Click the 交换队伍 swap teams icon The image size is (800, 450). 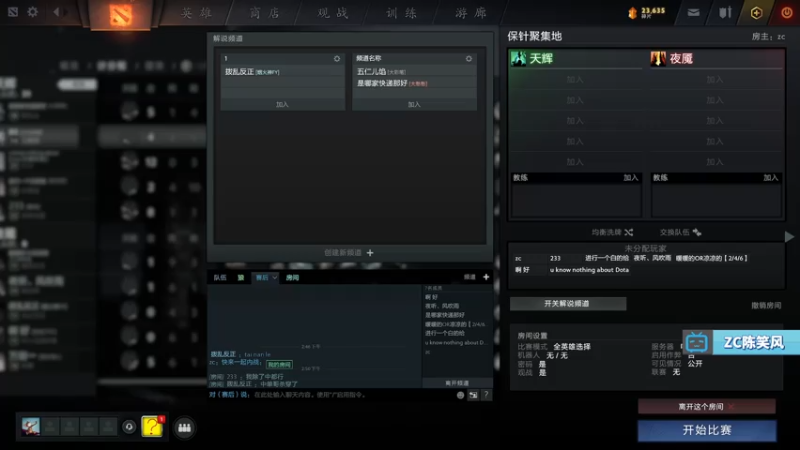[697, 232]
